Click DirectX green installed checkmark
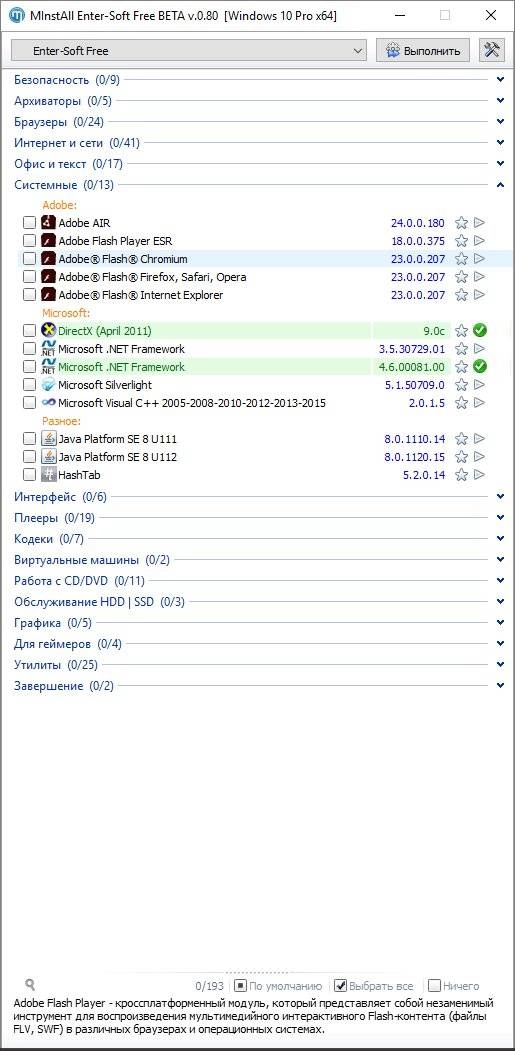The height and width of the screenshot is (1051, 515). coord(479,330)
